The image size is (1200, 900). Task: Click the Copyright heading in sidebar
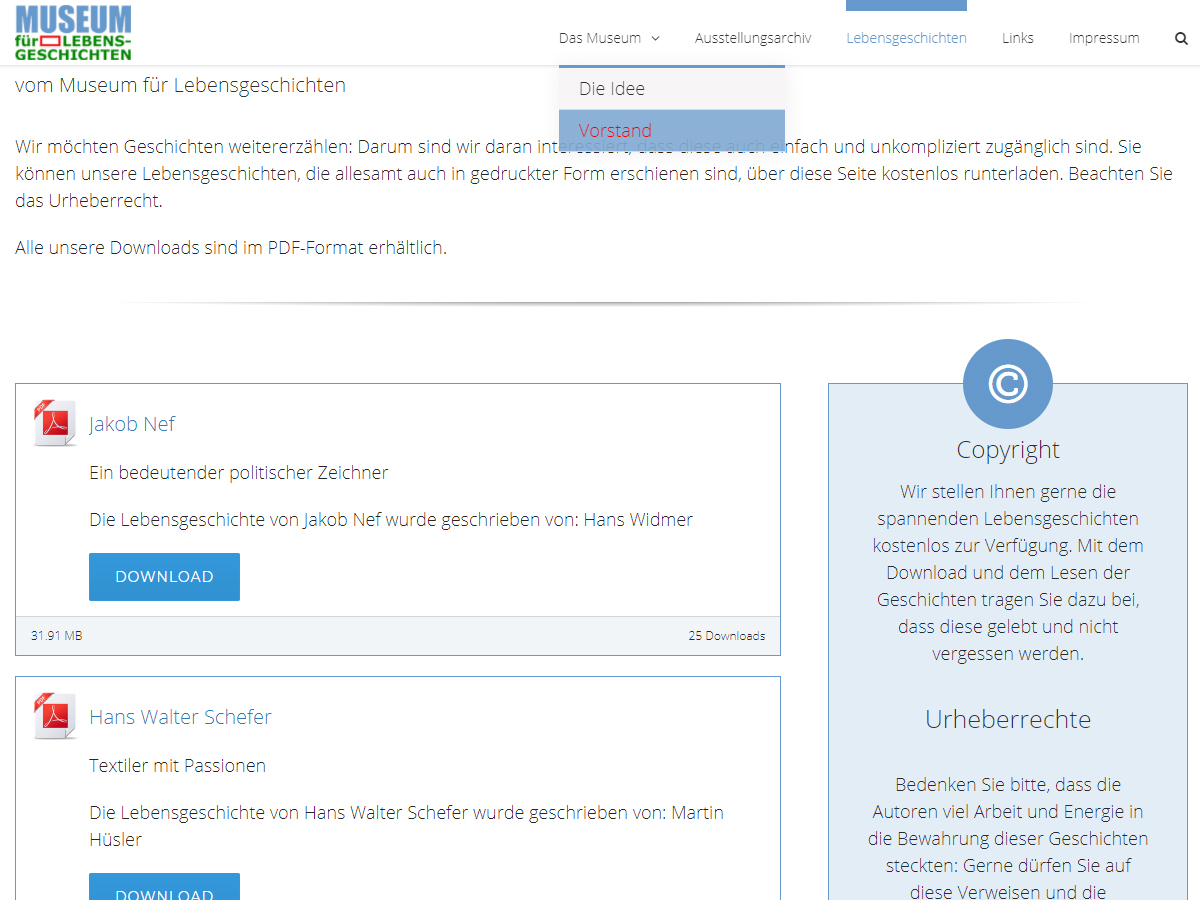[x=1008, y=450]
